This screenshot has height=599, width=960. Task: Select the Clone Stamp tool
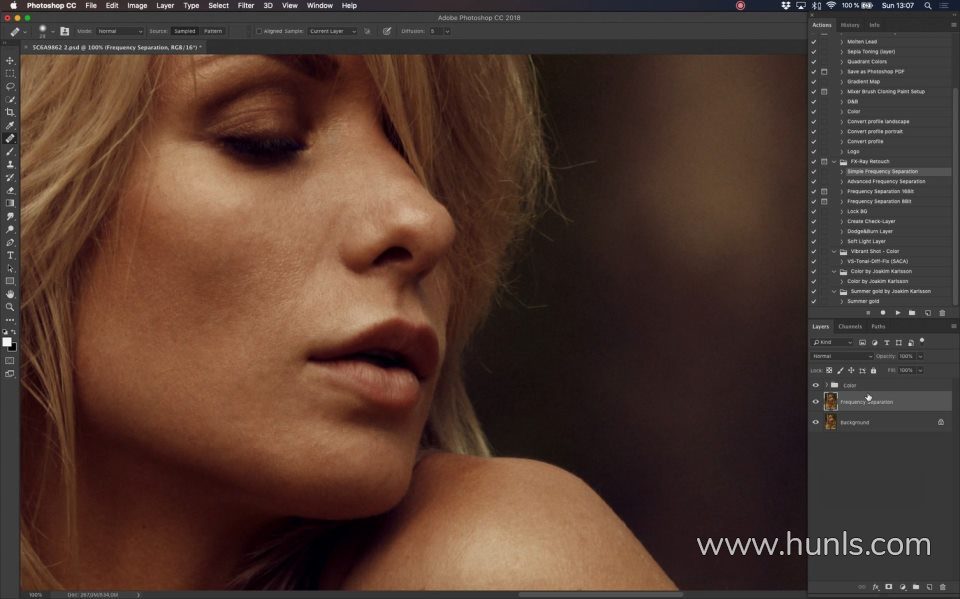[10, 164]
